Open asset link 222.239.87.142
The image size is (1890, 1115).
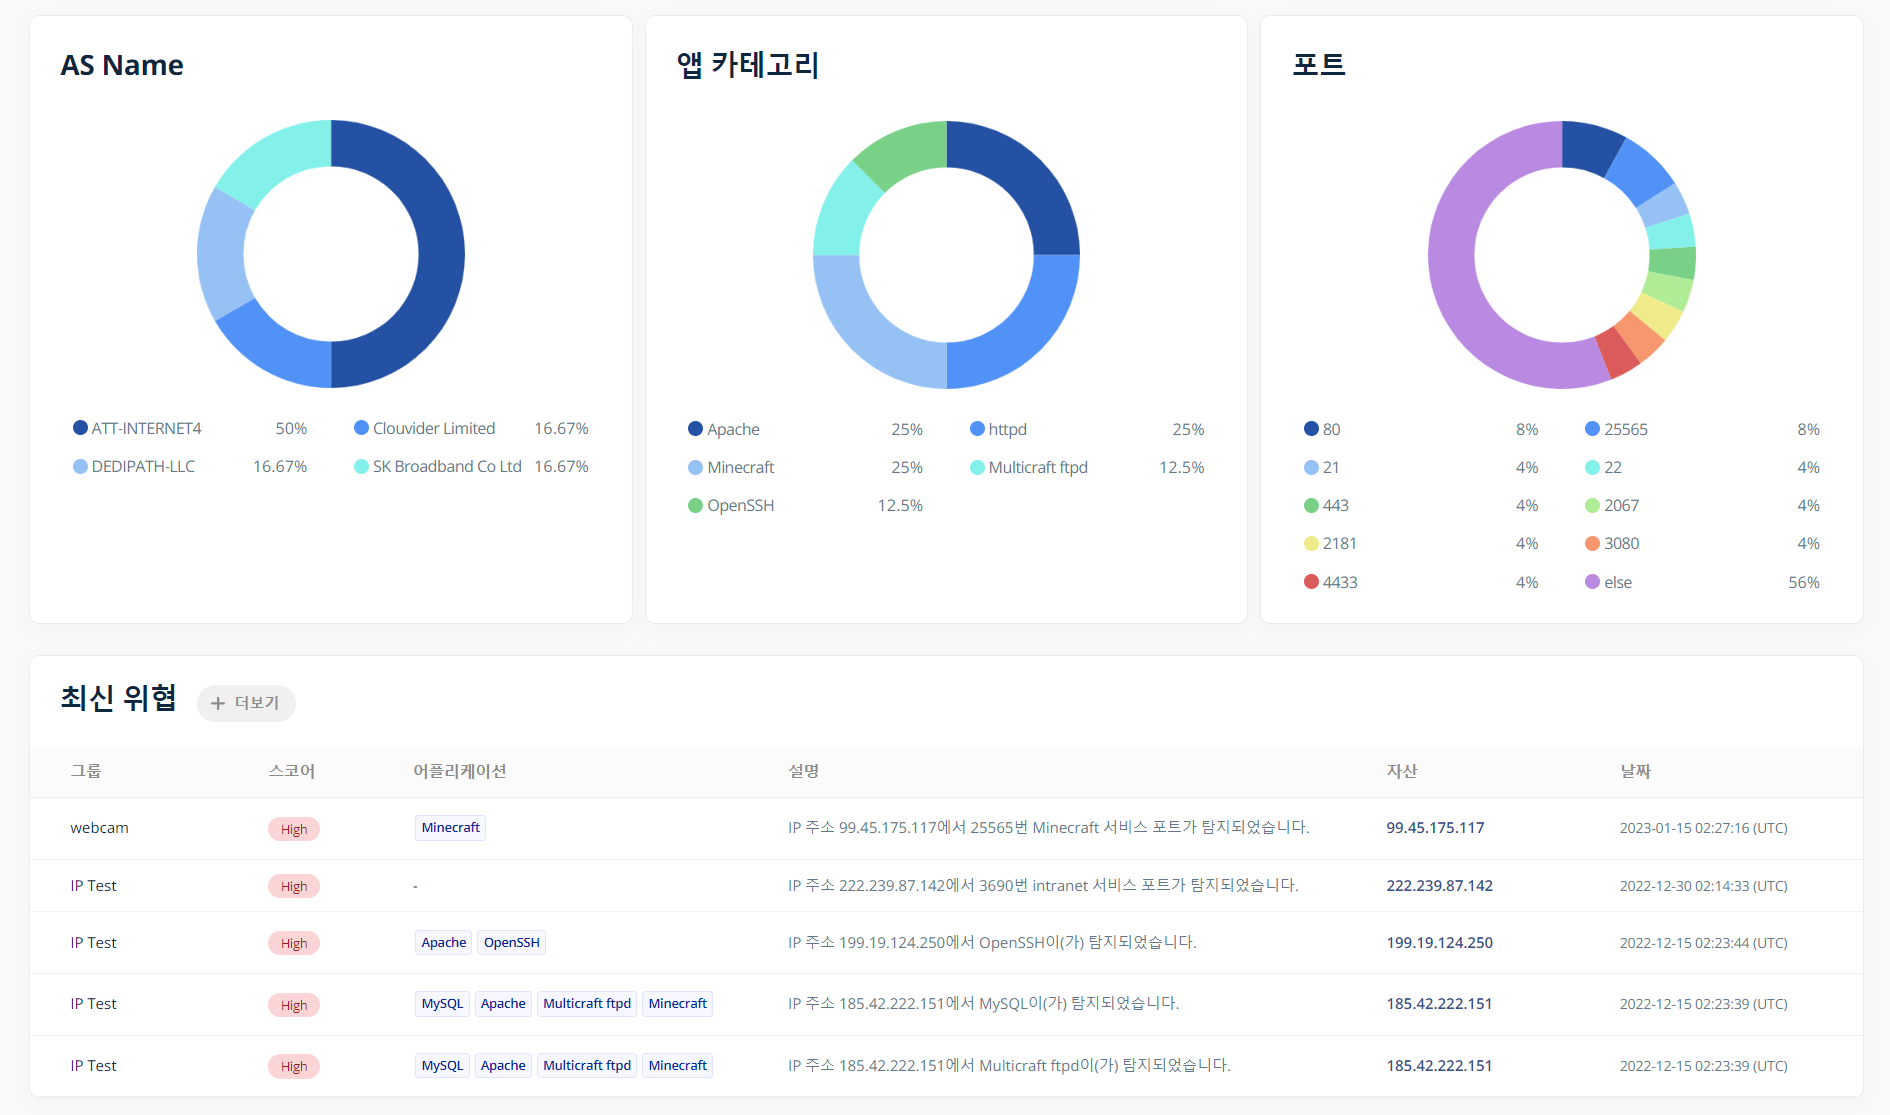pyautogui.click(x=1439, y=886)
